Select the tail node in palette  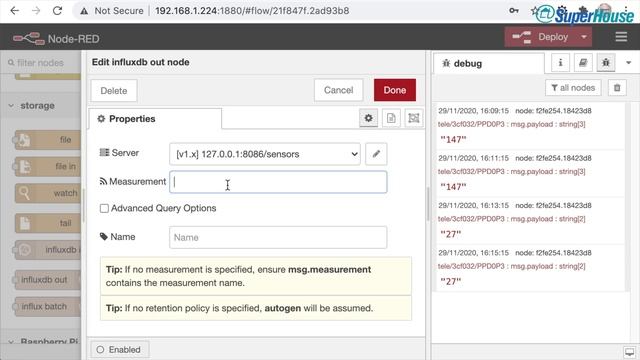48,223
